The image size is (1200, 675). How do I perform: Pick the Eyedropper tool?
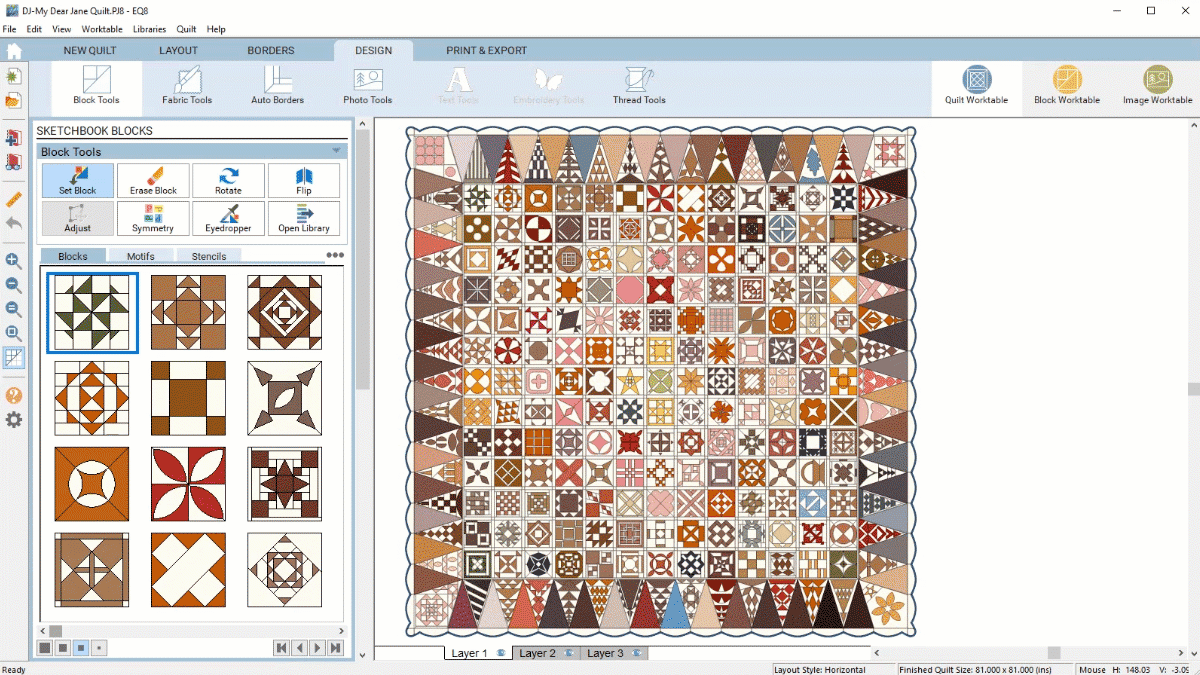point(228,218)
